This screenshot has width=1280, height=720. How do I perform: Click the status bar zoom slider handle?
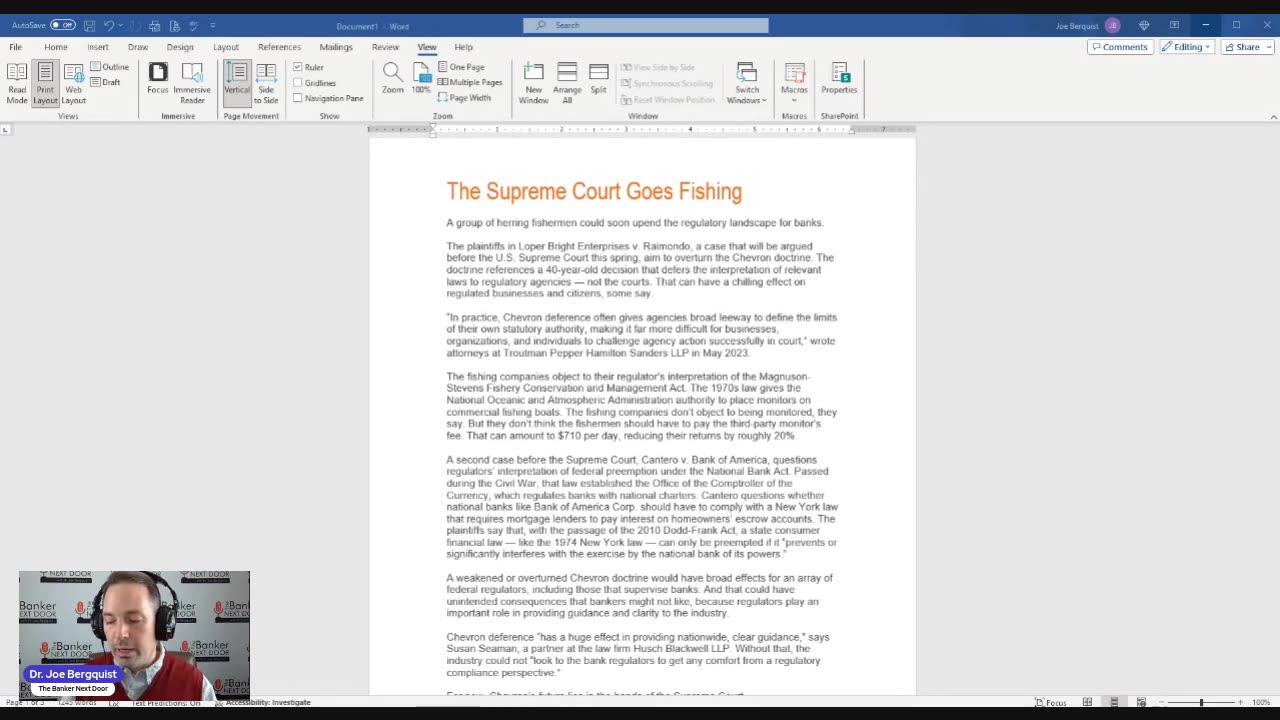(x=1202, y=702)
